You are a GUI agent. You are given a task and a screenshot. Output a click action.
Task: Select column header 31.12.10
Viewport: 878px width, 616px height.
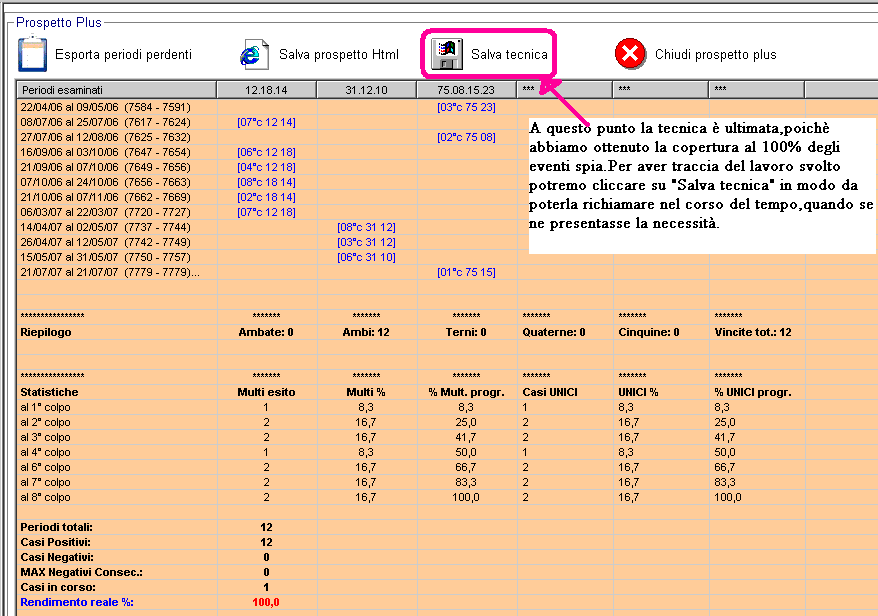pyautogui.click(x=367, y=90)
